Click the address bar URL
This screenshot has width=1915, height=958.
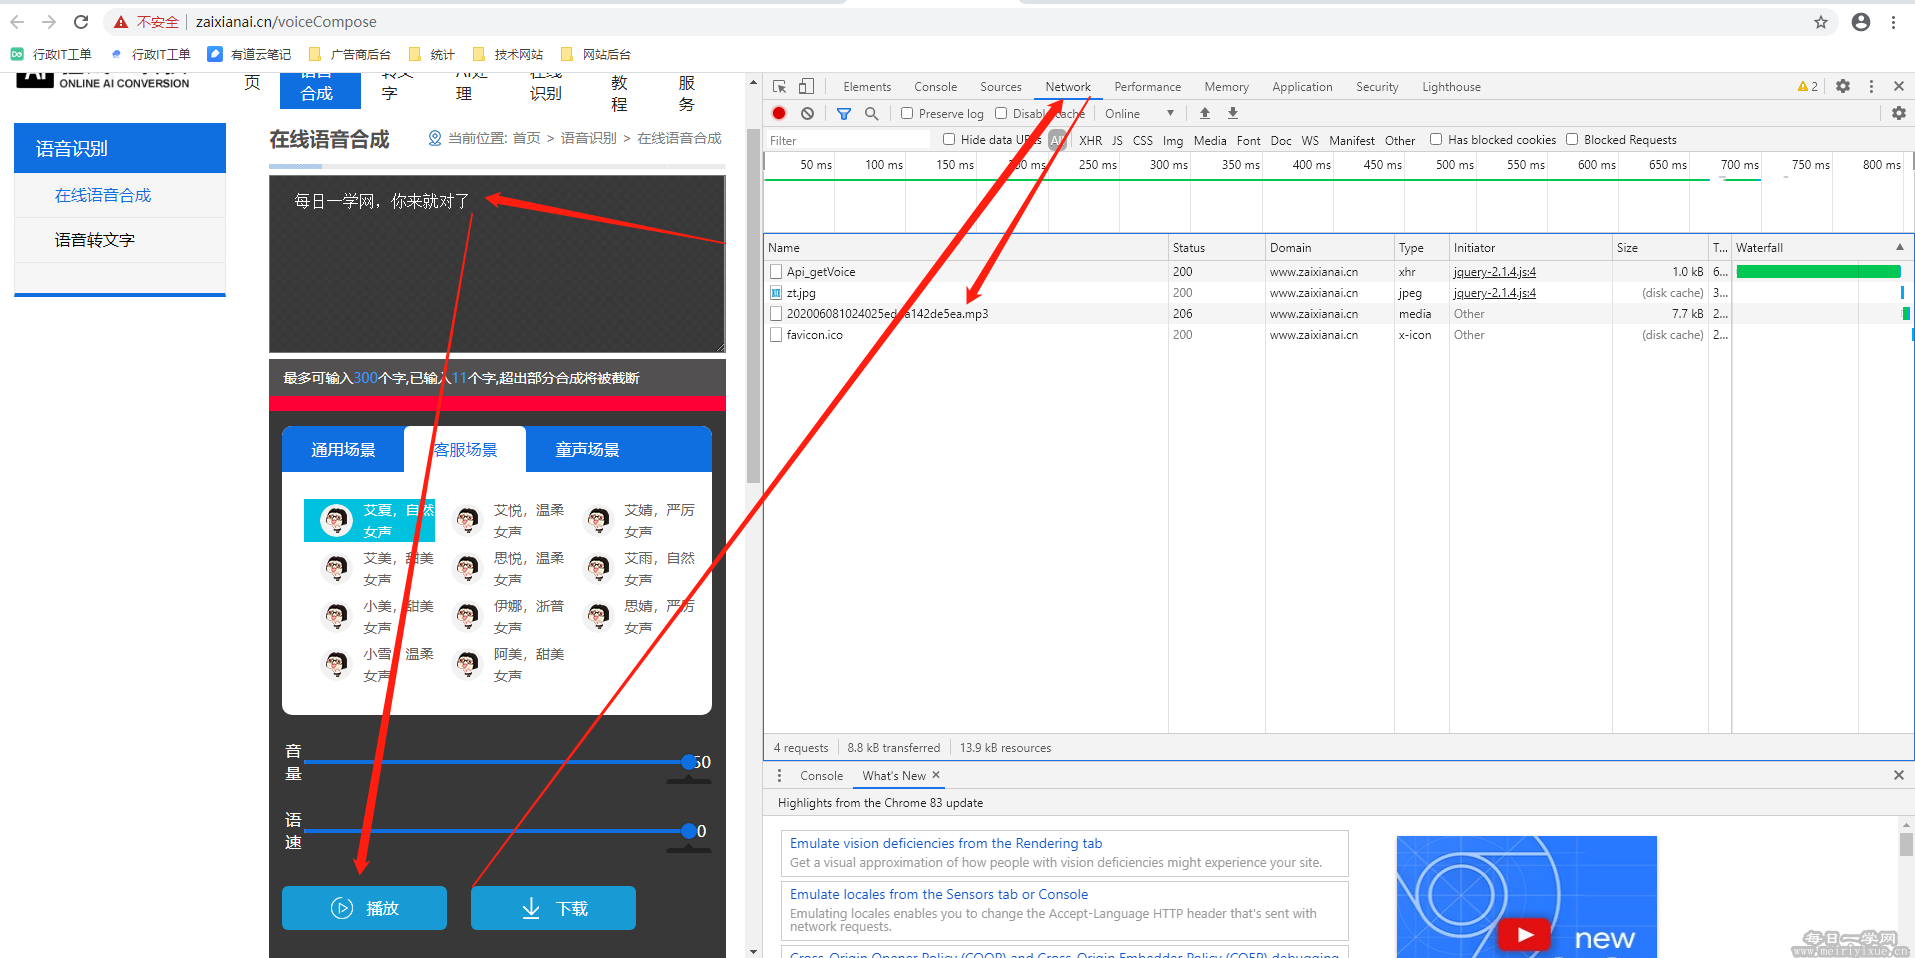[x=286, y=22]
